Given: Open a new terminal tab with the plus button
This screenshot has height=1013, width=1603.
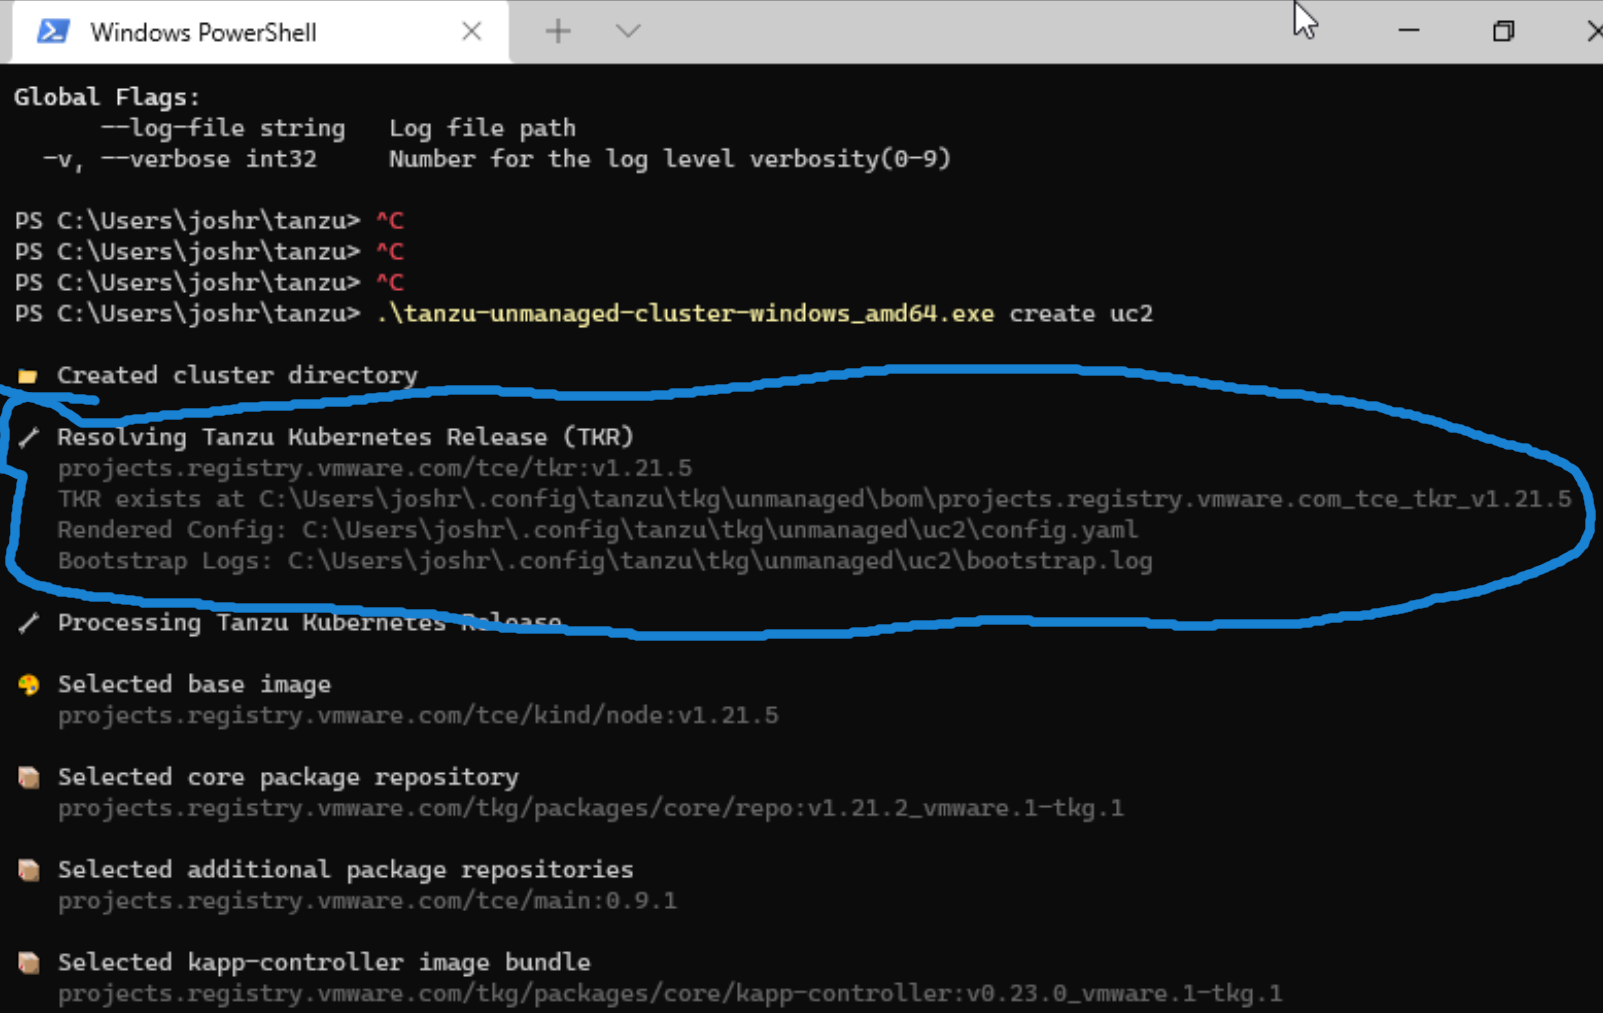Looking at the screenshot, I should click(557, 31).
